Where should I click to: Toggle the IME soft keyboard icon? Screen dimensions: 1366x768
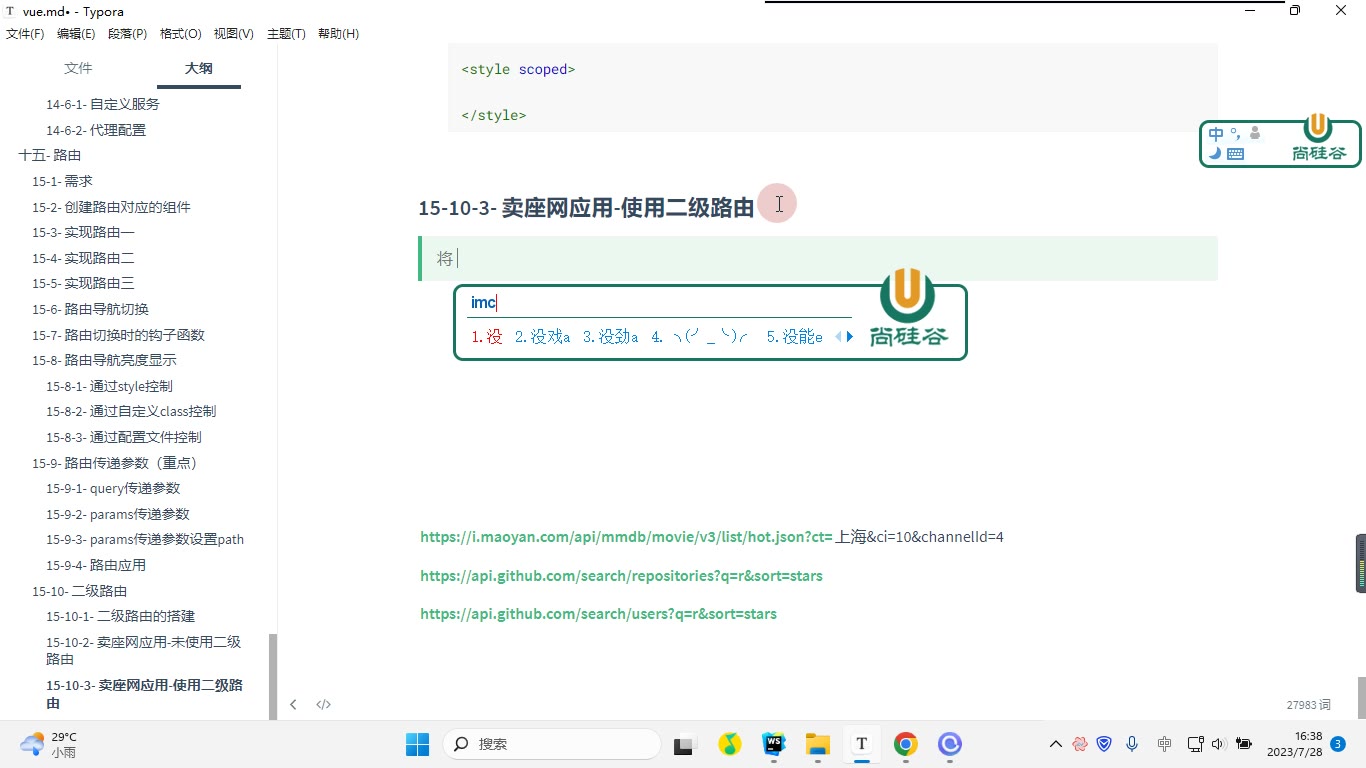coord(1236,154)
